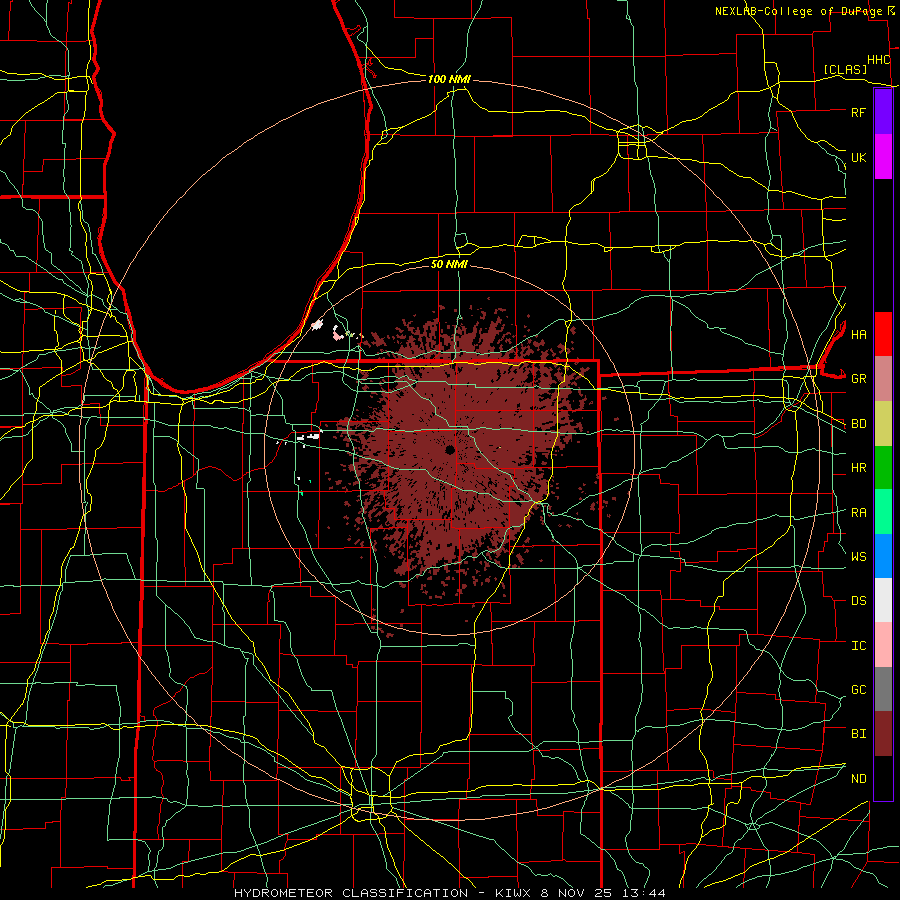Screen dimensions: 900x900
Task: Click the DS legend label
Action: click(858, 601)
